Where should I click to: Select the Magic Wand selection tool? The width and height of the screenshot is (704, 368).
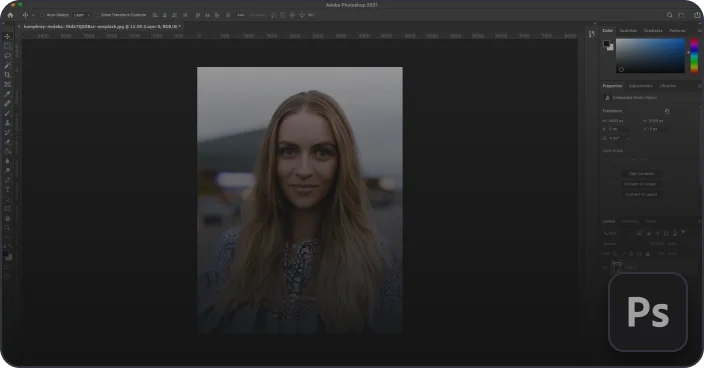click(x=7, y=65)
